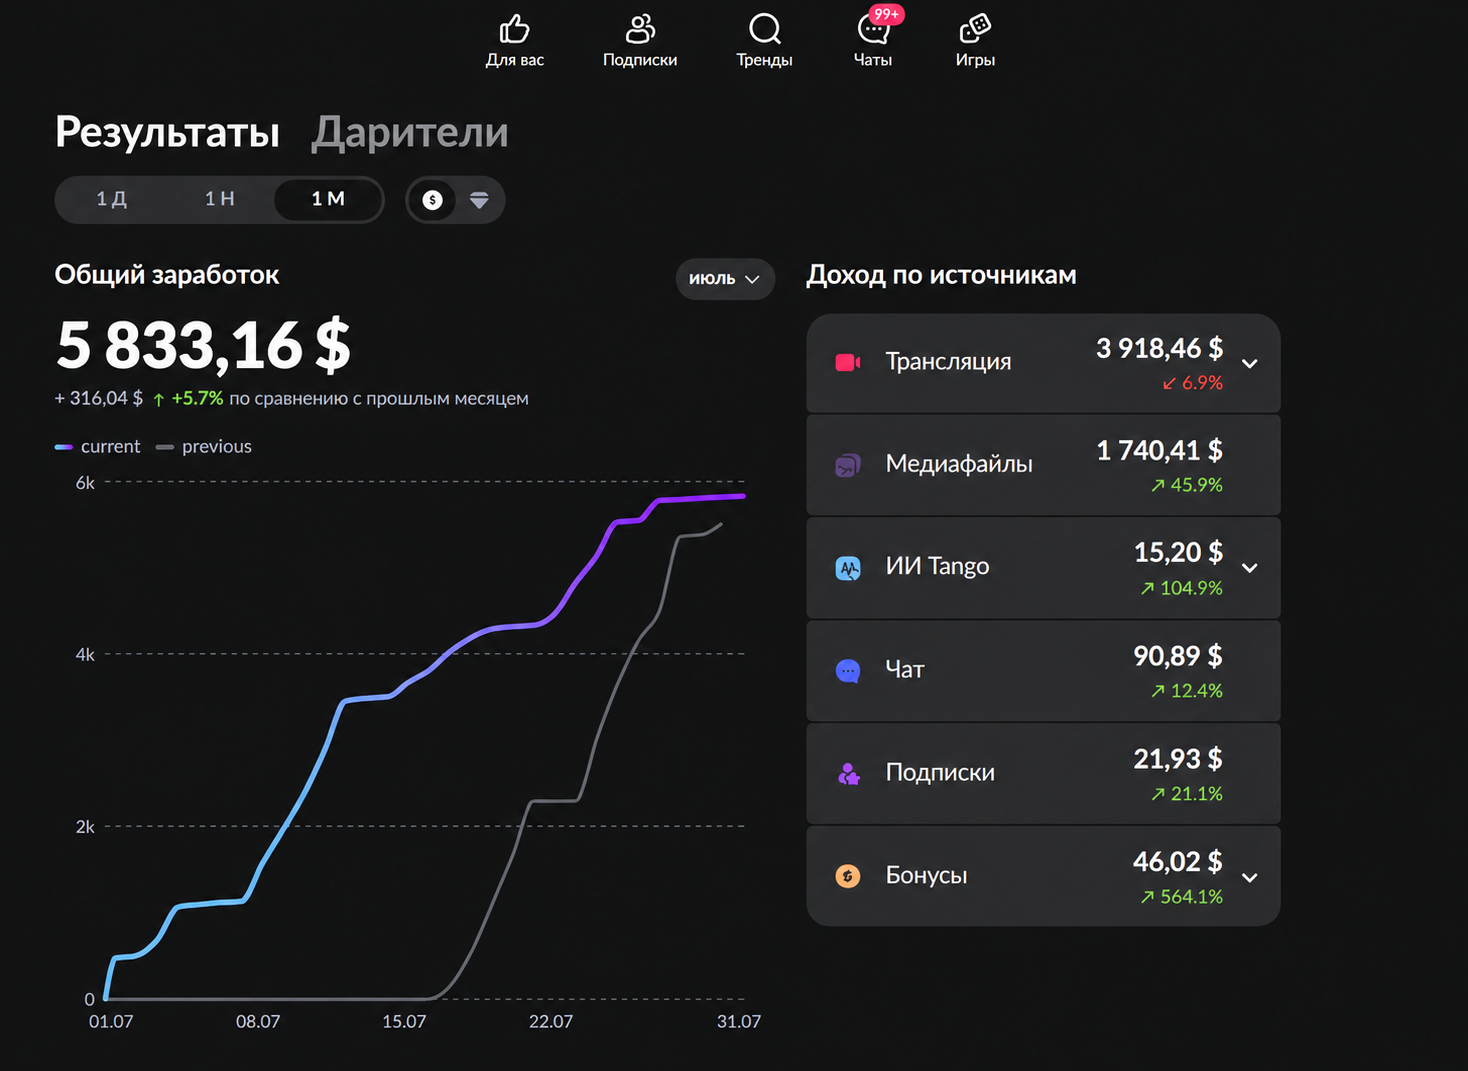Open the 'Для вас' feed icon

coord(514,29)
